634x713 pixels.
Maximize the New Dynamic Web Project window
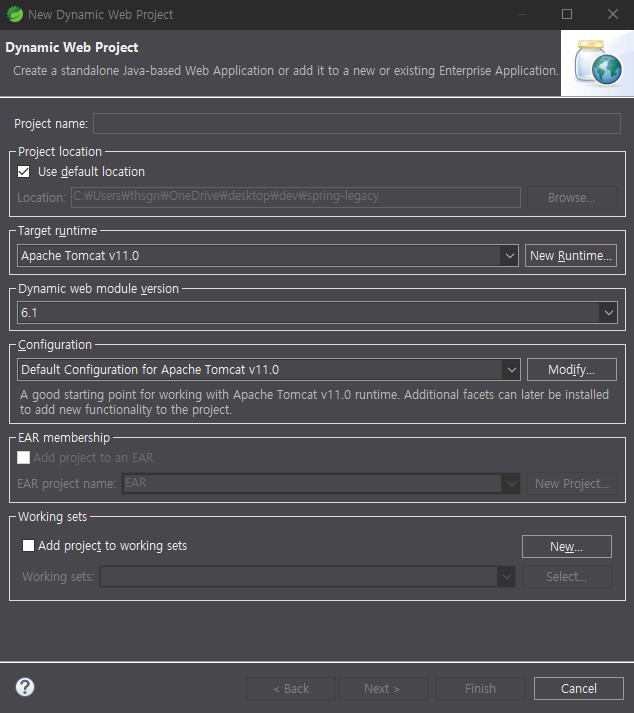567,14
